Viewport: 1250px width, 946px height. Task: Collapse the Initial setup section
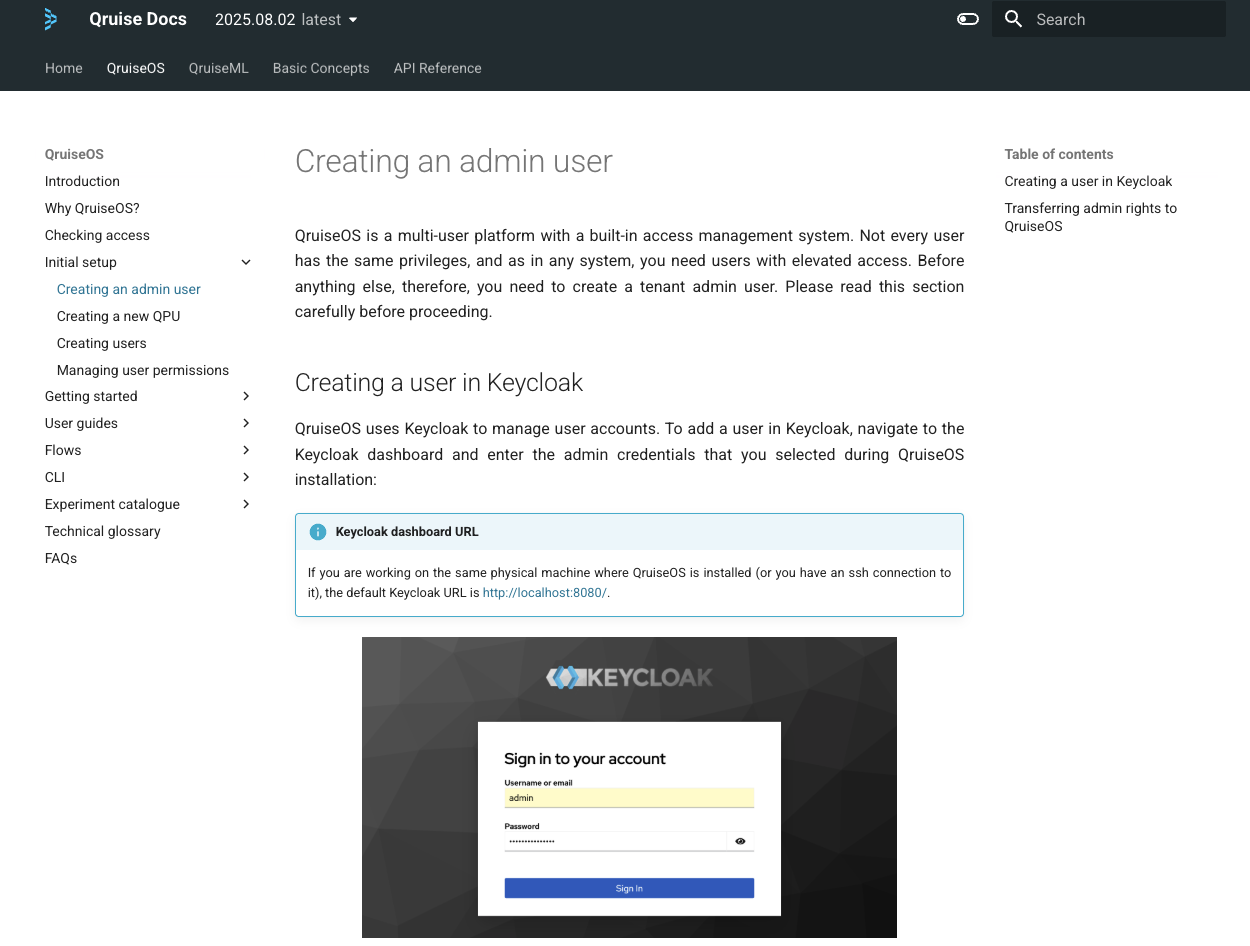click(x=246, y=262)
